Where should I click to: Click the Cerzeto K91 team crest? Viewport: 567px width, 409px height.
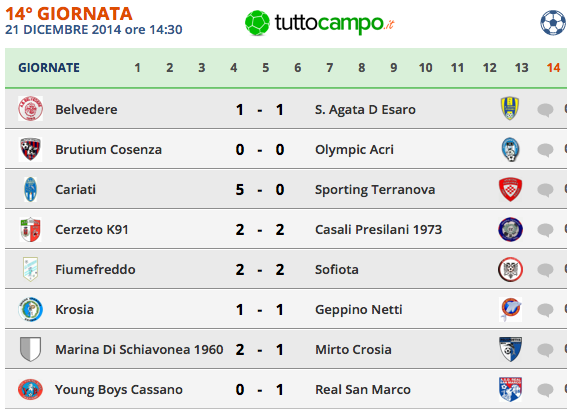pyautogui.click(x=30, y=229)
